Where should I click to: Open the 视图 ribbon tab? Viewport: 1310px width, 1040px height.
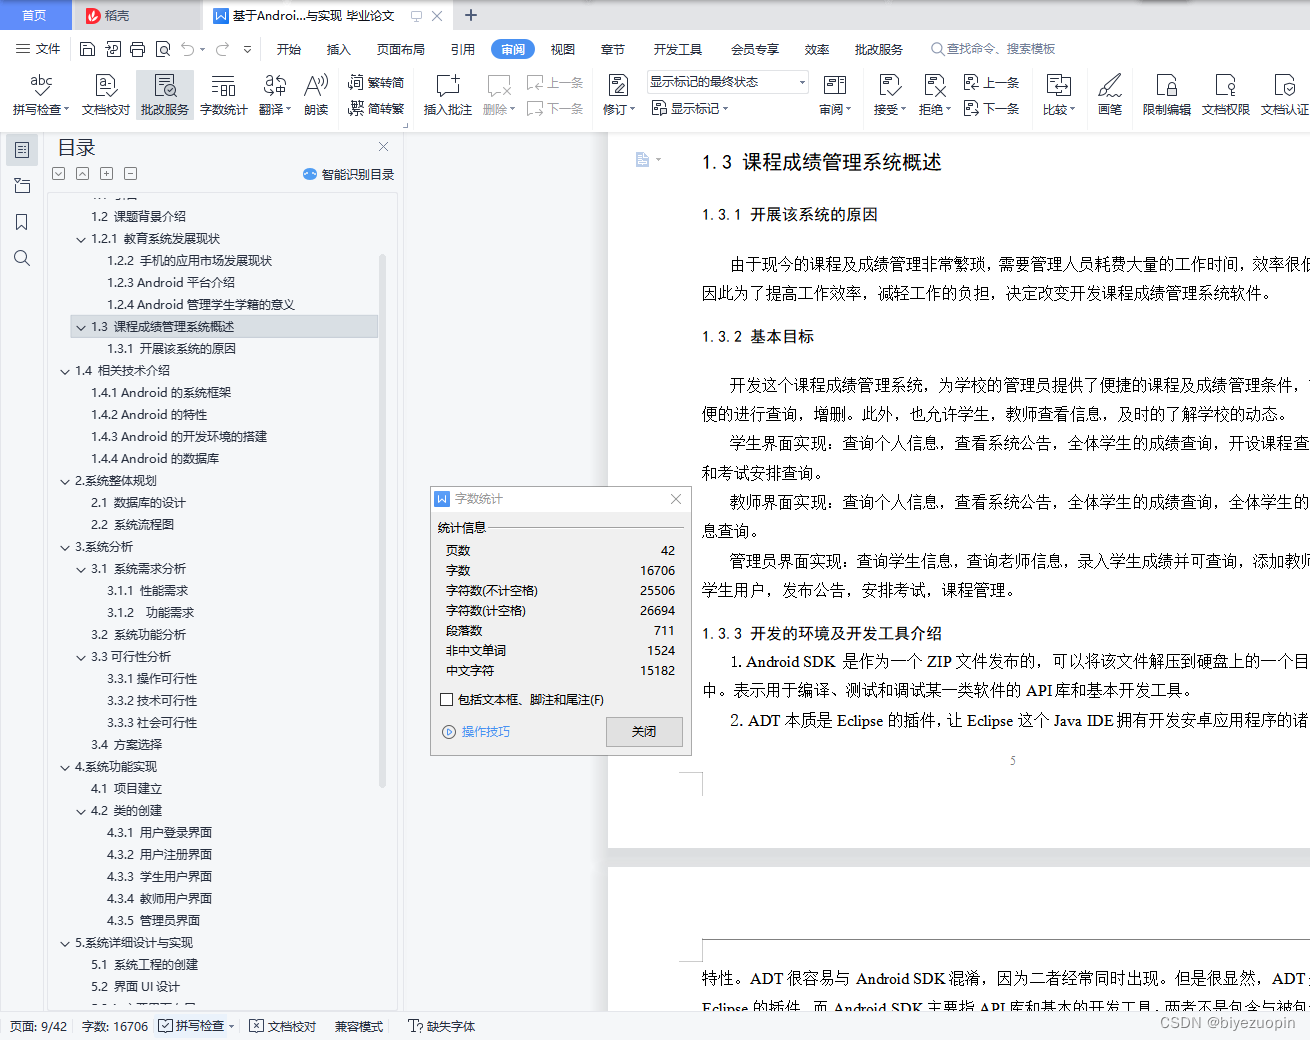(563, 49)
